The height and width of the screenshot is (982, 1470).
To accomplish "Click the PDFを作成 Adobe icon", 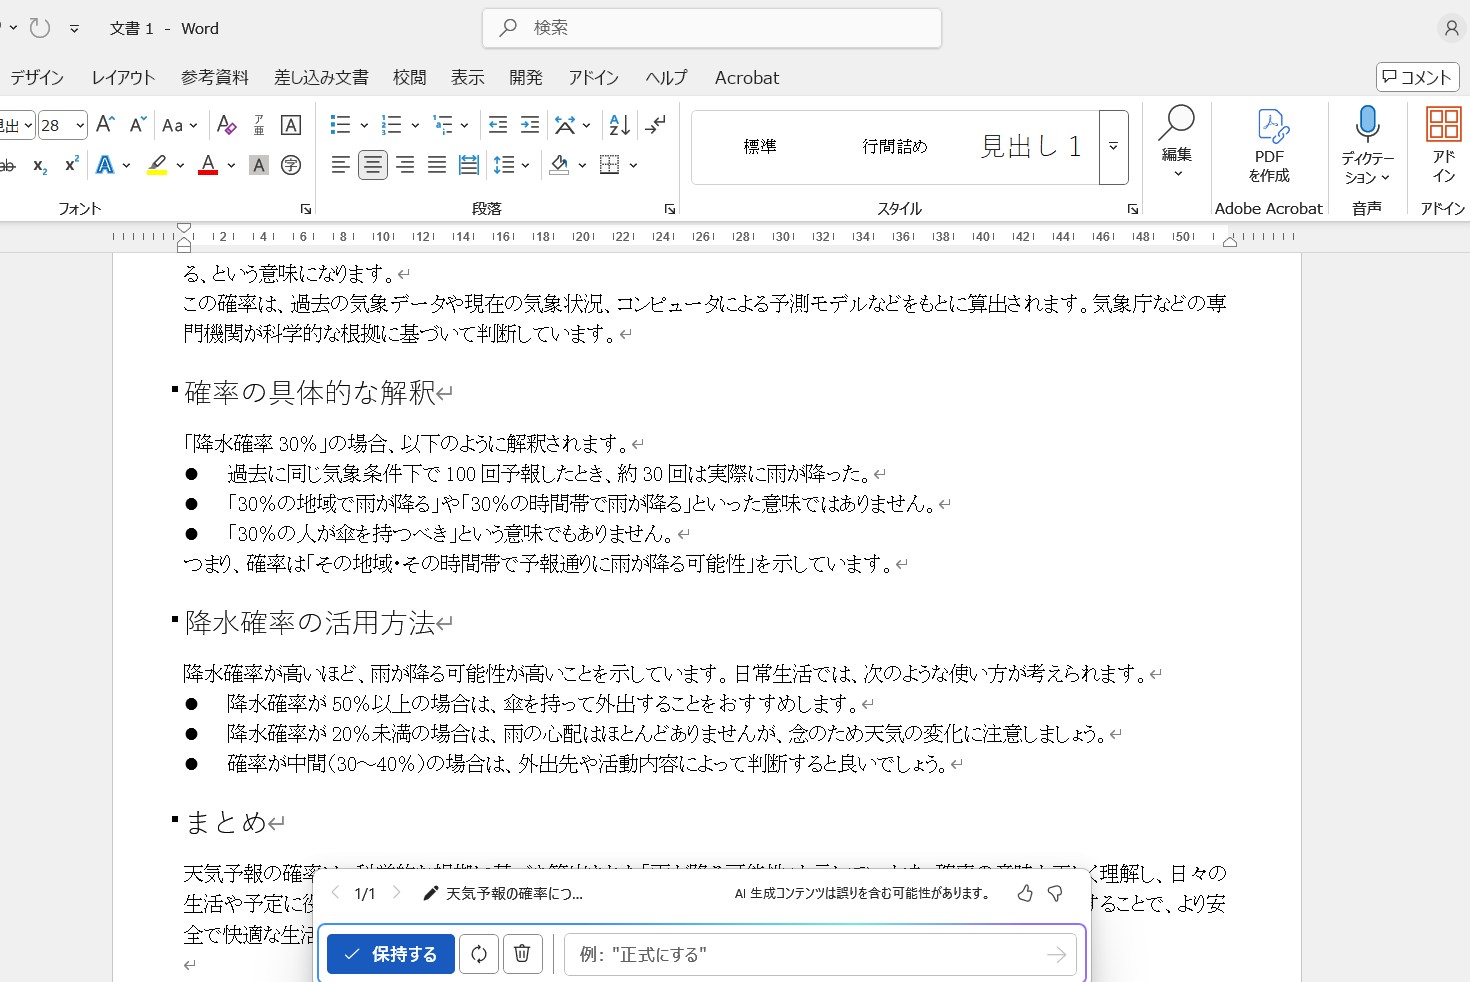I will tap(1269, 146).
